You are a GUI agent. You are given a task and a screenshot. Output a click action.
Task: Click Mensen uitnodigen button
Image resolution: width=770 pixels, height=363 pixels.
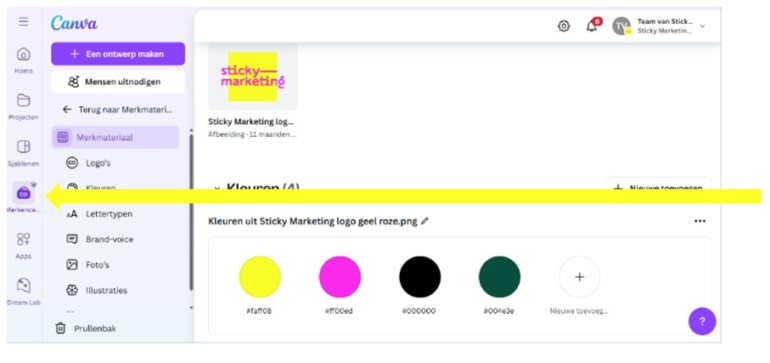(118, 82)
